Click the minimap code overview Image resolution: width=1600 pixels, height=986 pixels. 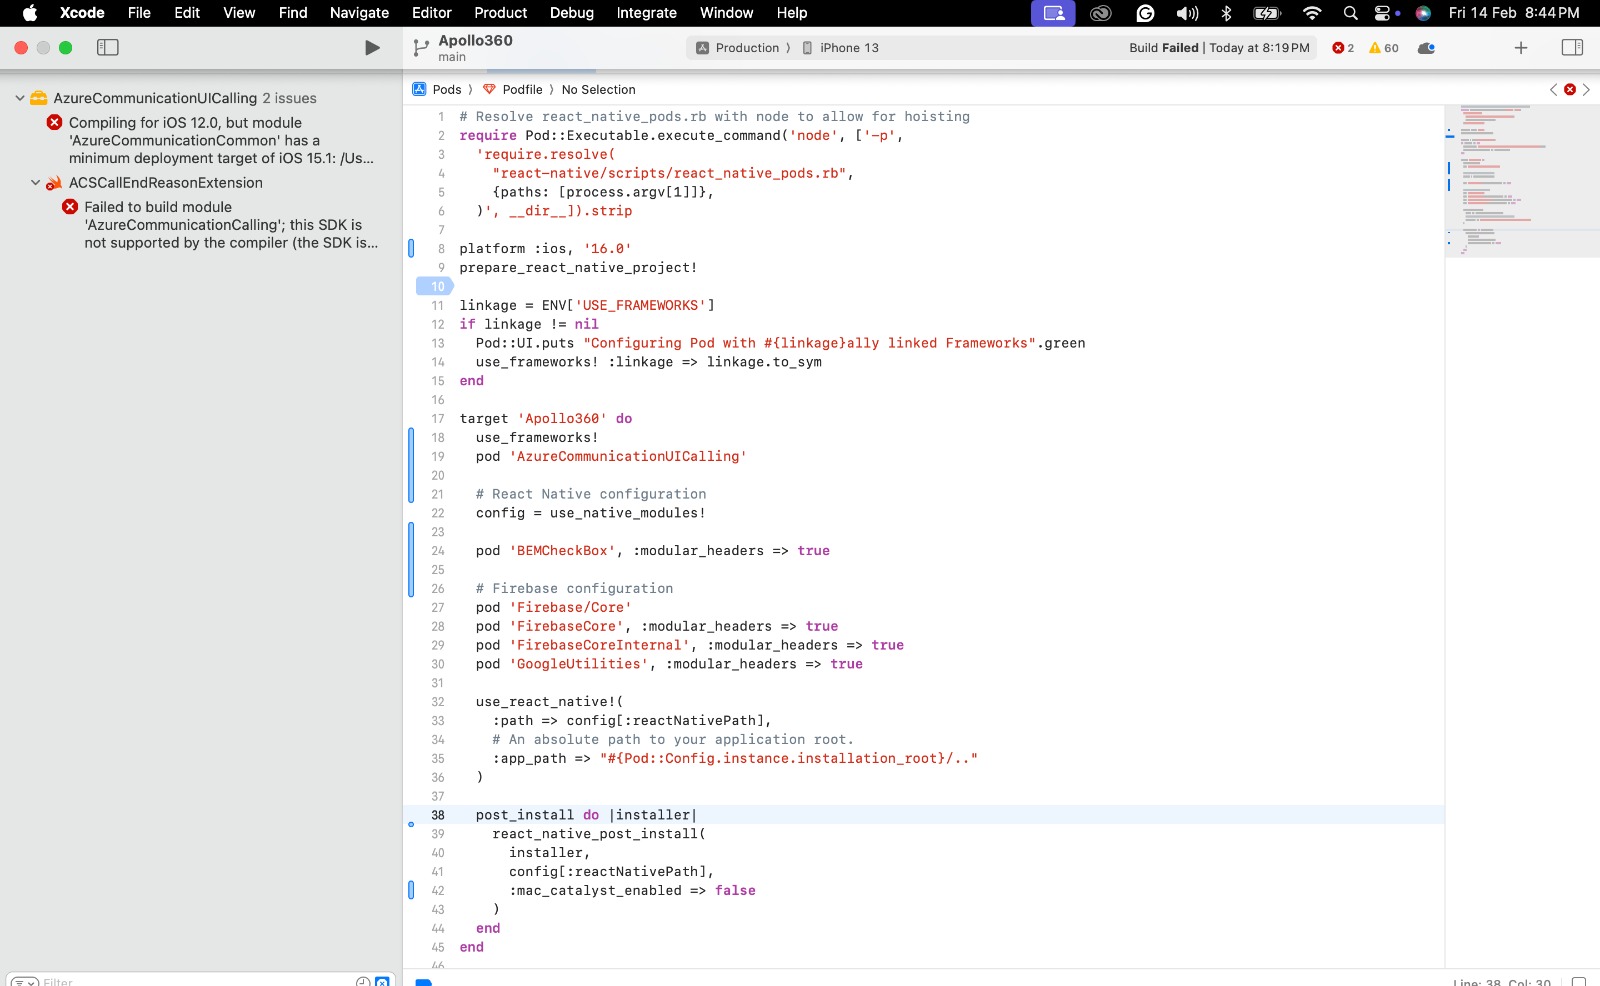(1522, 180)
